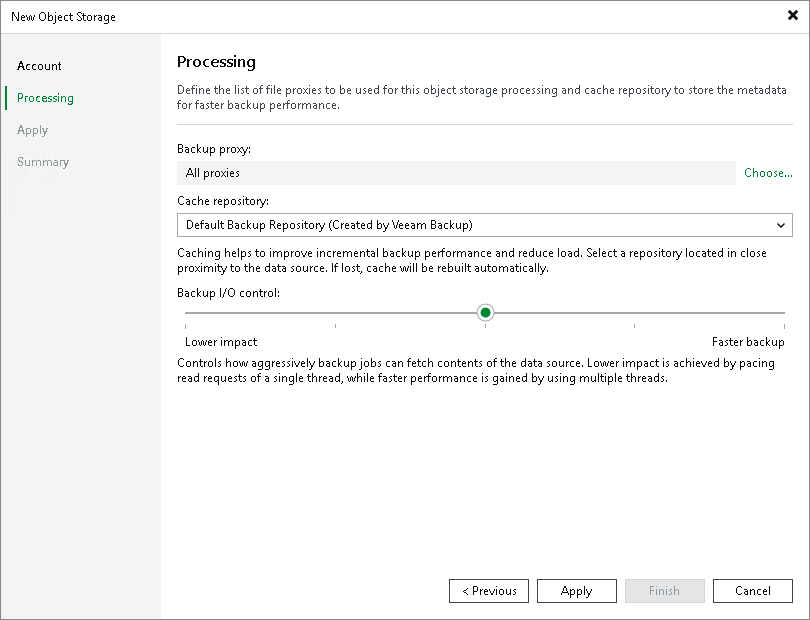Open the Cache repository dropdown
810x620 pixels.
pyautogui.click(x=485, y=225)
